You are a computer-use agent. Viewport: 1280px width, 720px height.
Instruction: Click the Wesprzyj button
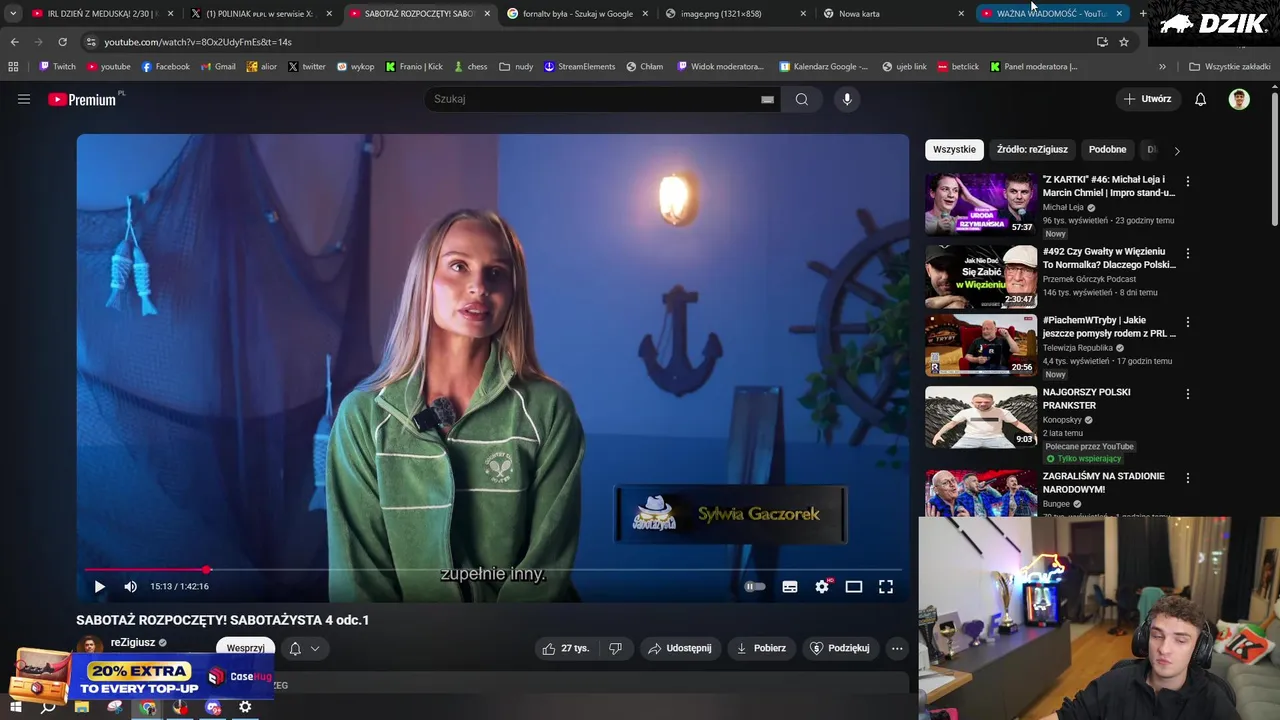click(245, 648)
